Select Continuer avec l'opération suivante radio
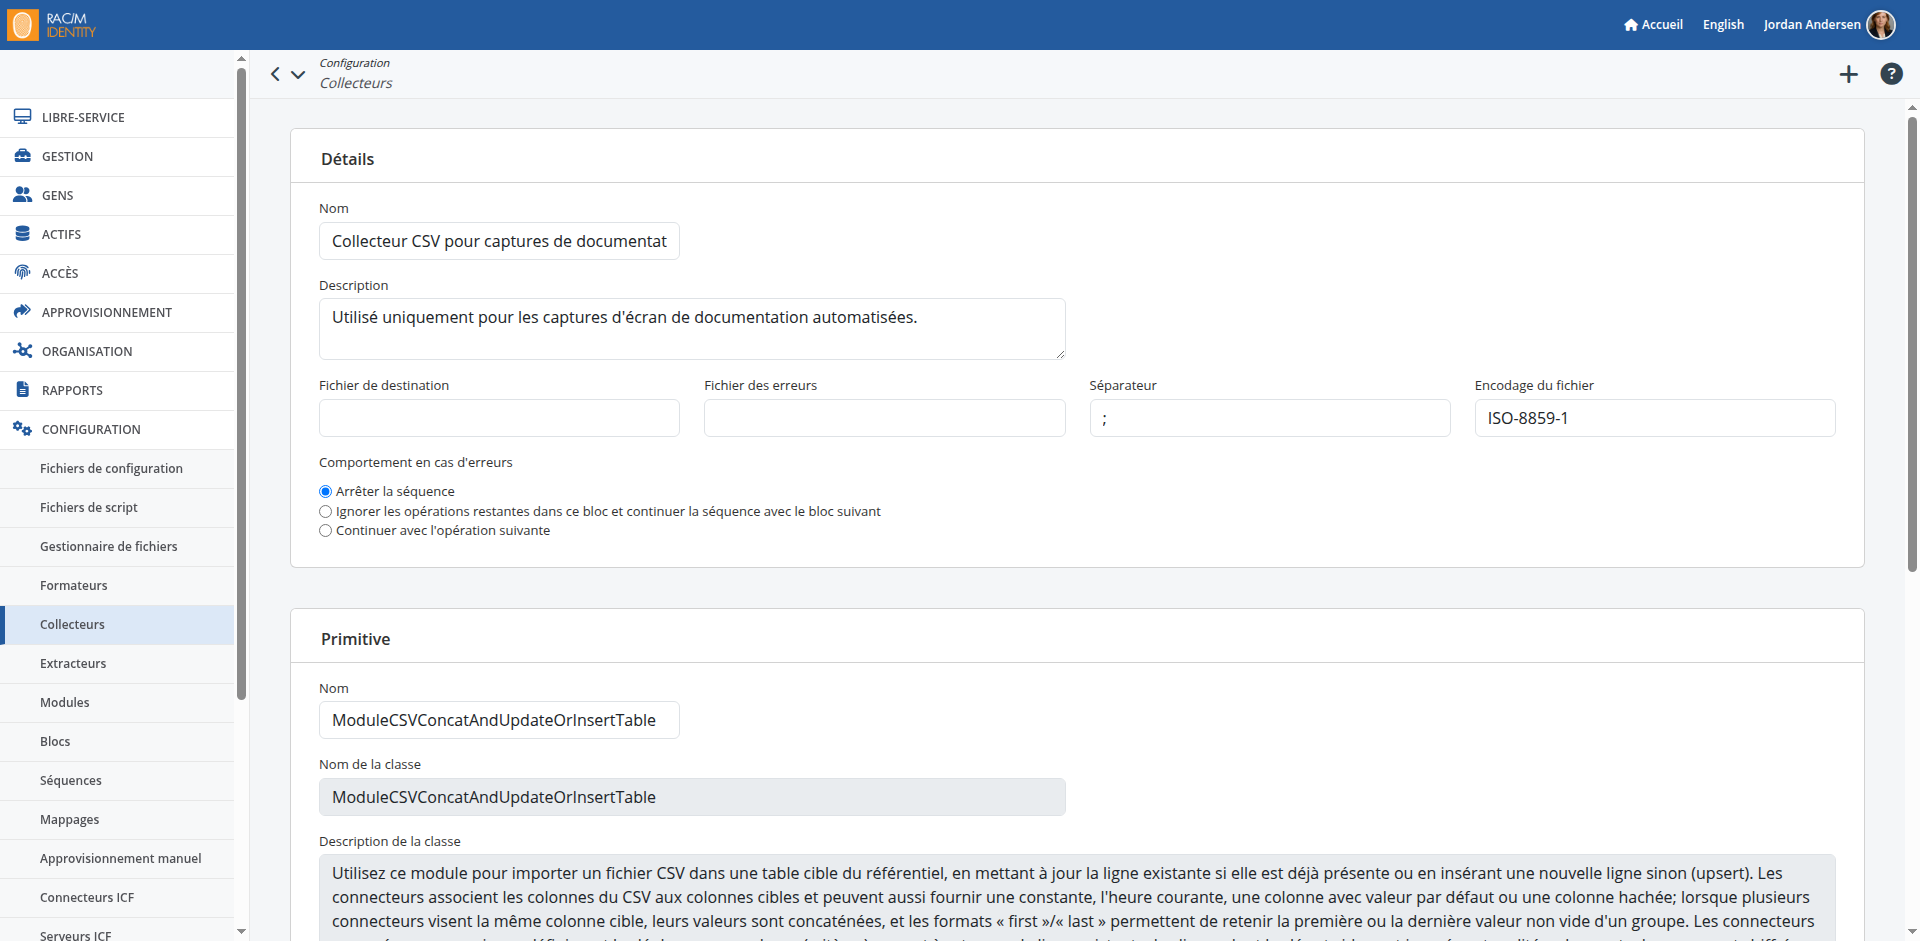 (x=325, y=531)
